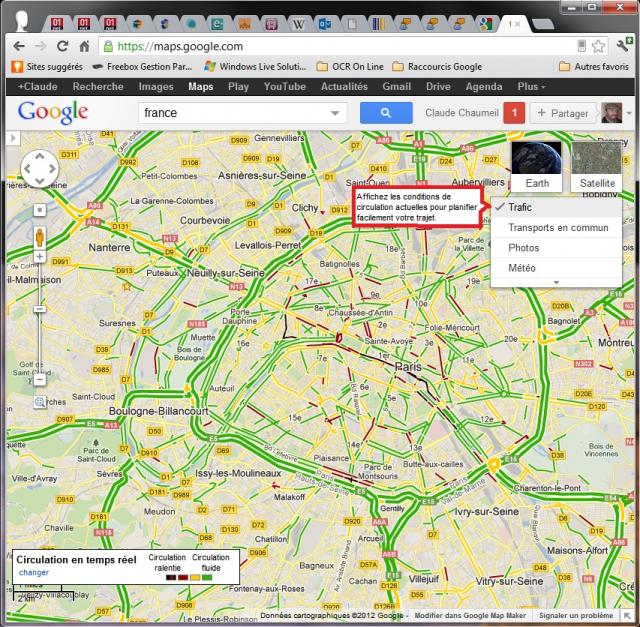
Task: Open the red notifications badge showing 1
Action: [514, 113]
